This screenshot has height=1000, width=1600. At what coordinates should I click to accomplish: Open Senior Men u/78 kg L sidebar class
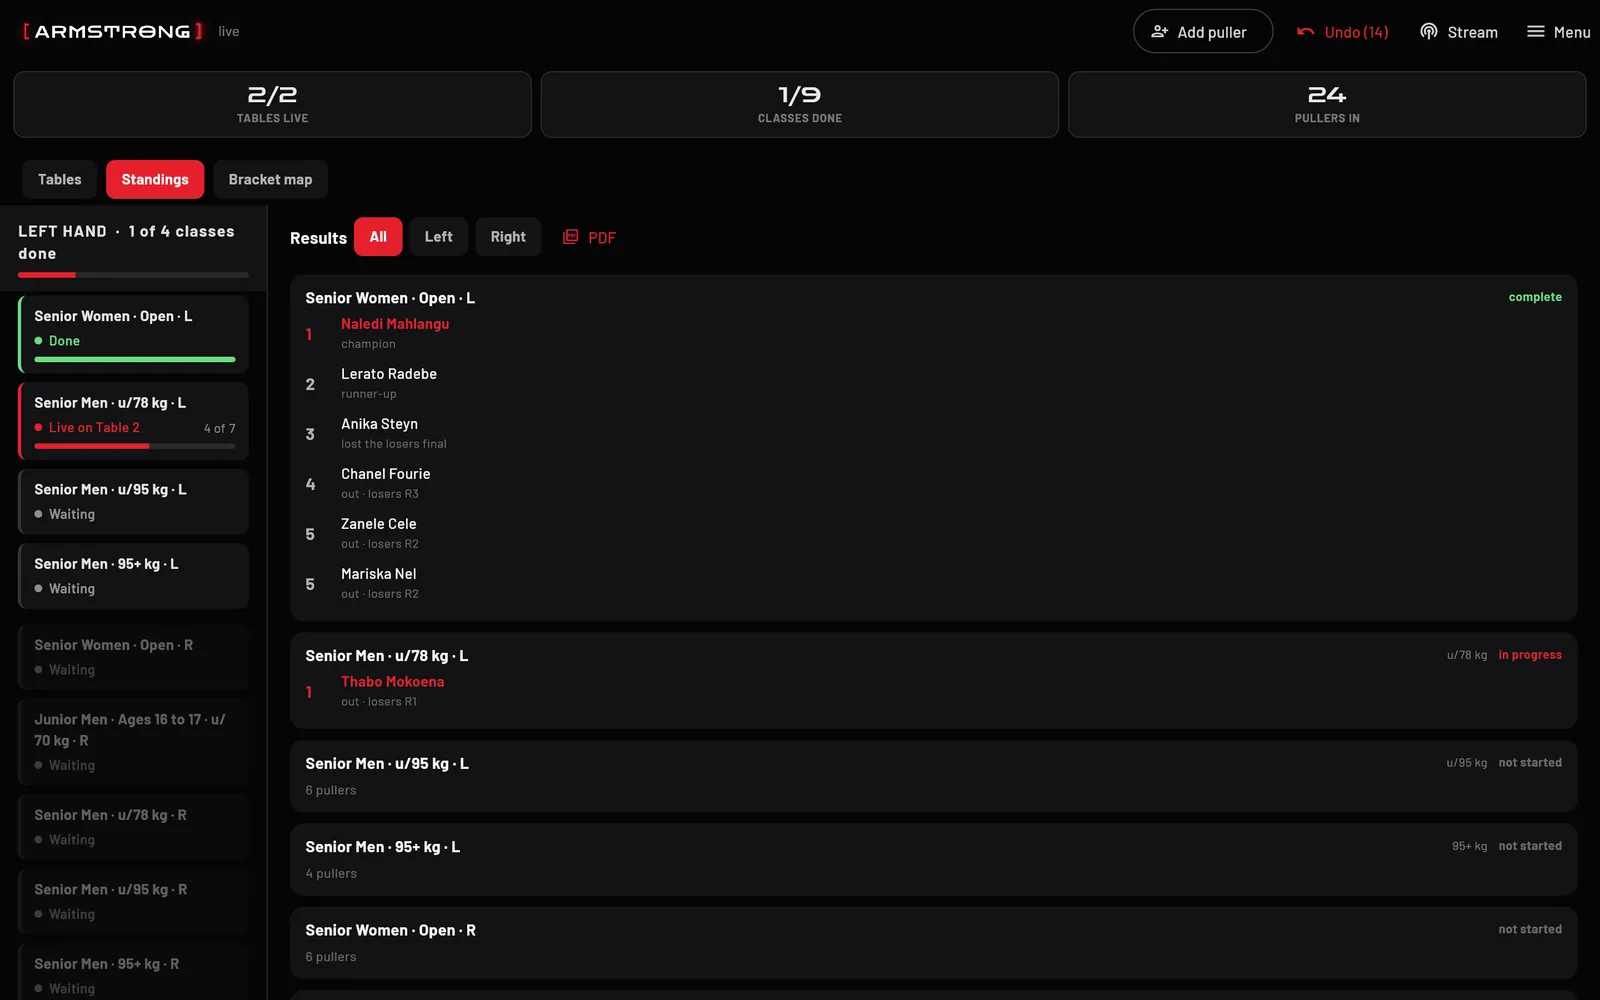pyautogui.click(x=134, y=421)
